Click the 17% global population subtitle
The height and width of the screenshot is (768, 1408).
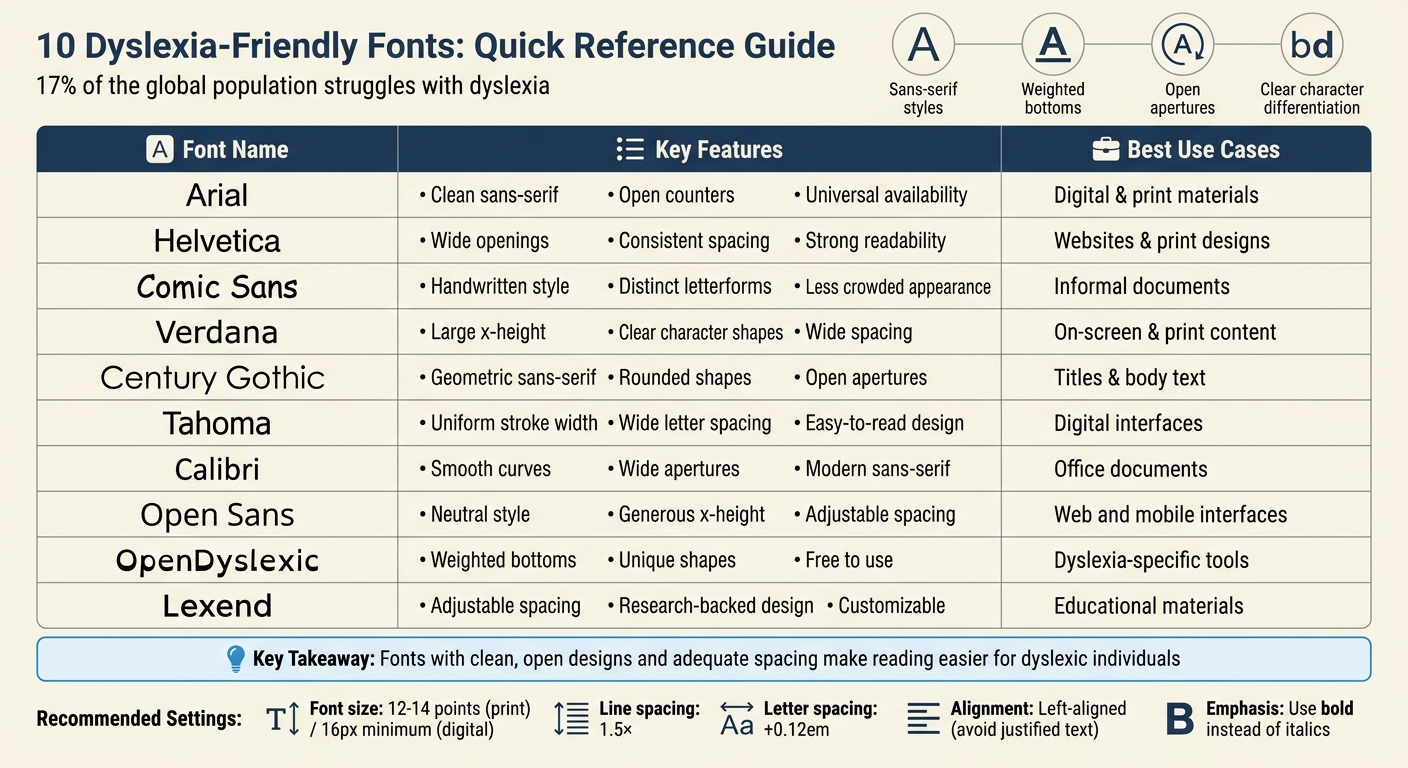293,85
